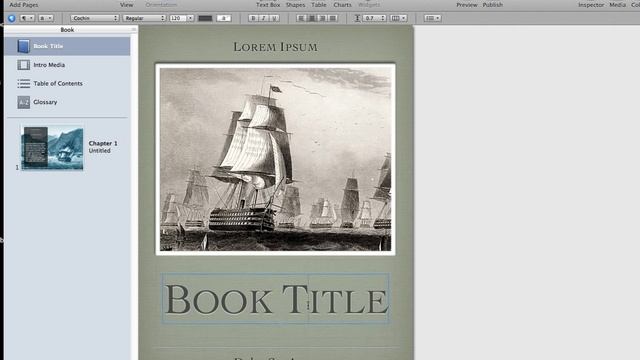Open the Cochin font family dropdown

(x=94, y=18)
